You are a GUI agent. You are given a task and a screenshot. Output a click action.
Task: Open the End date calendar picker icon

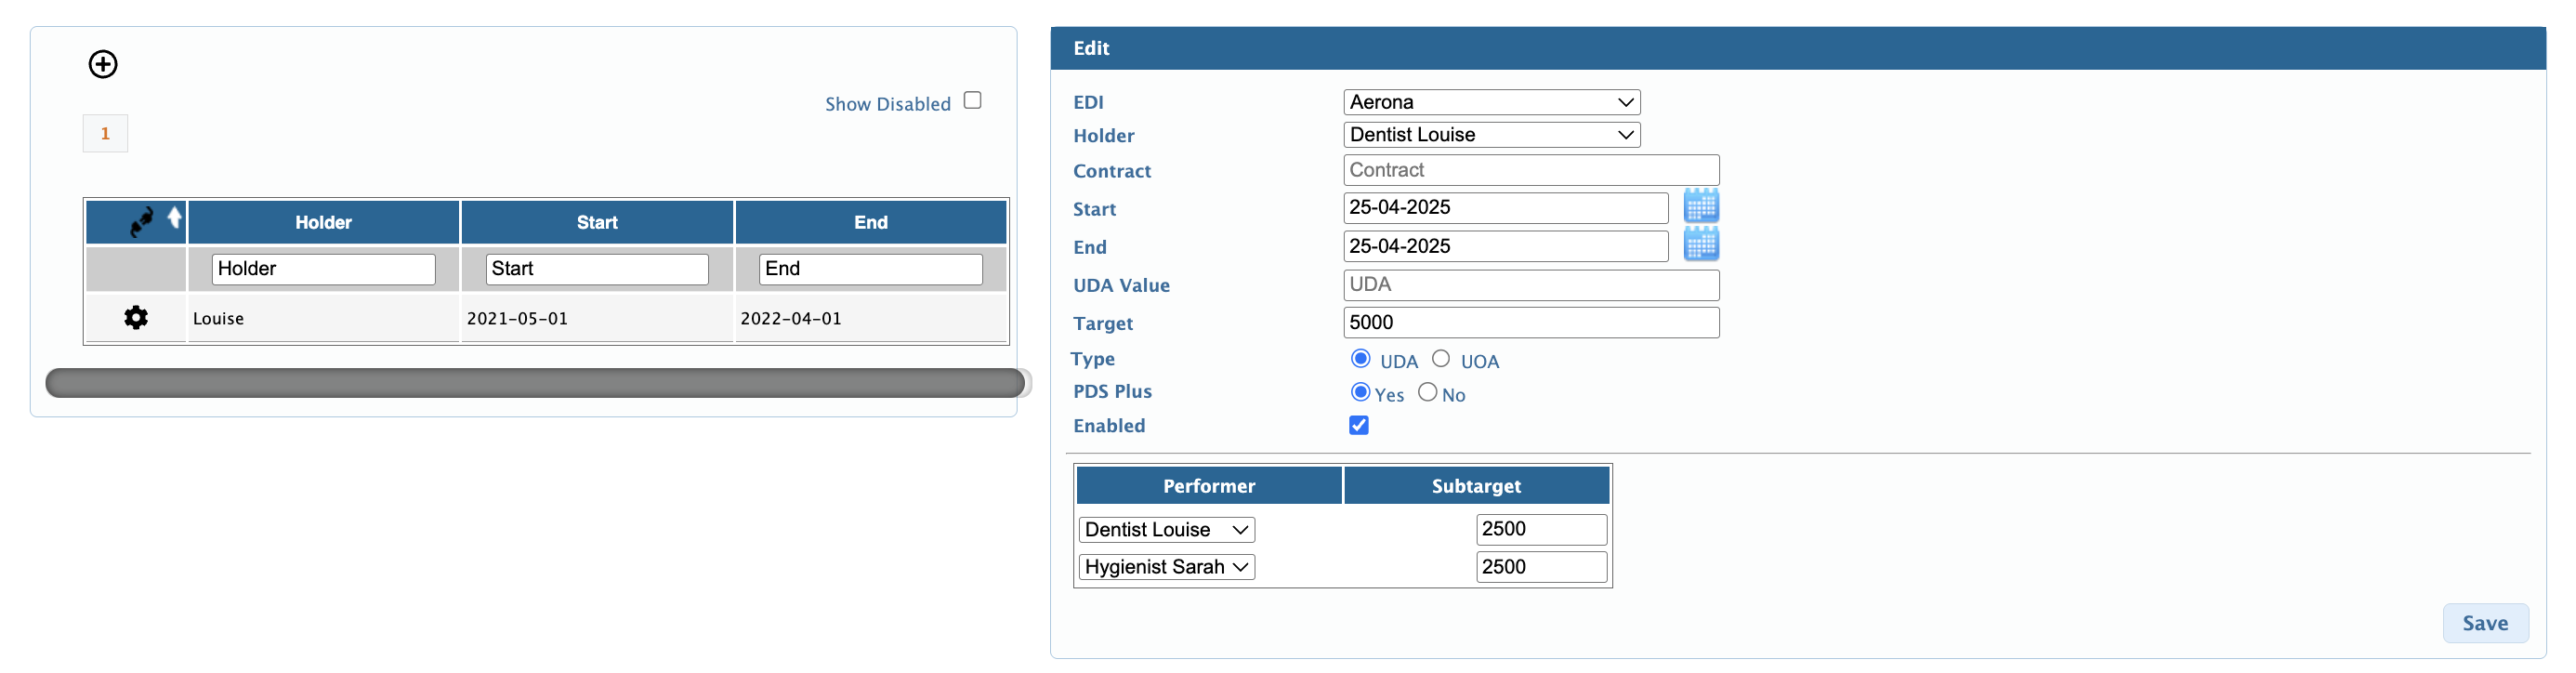point(1701,245)
